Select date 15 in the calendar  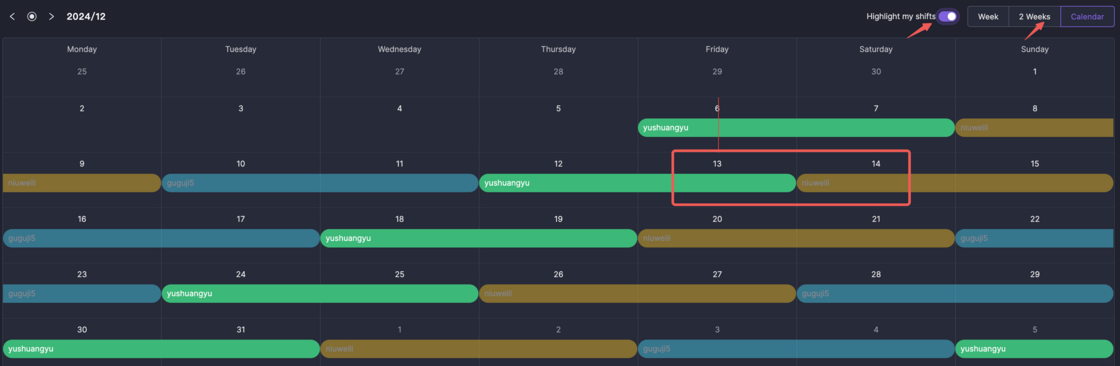pyautogui.click(x=1034, y=164)
